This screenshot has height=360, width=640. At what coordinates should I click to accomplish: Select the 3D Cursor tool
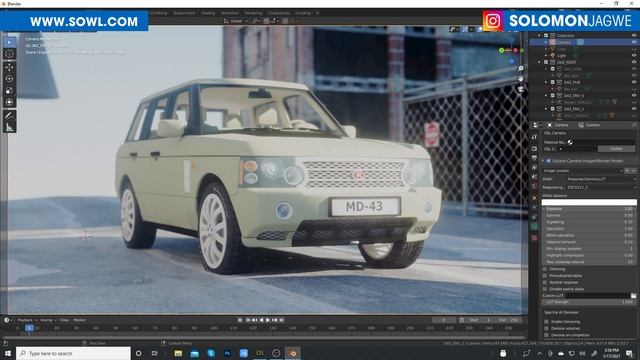[9, 54]
